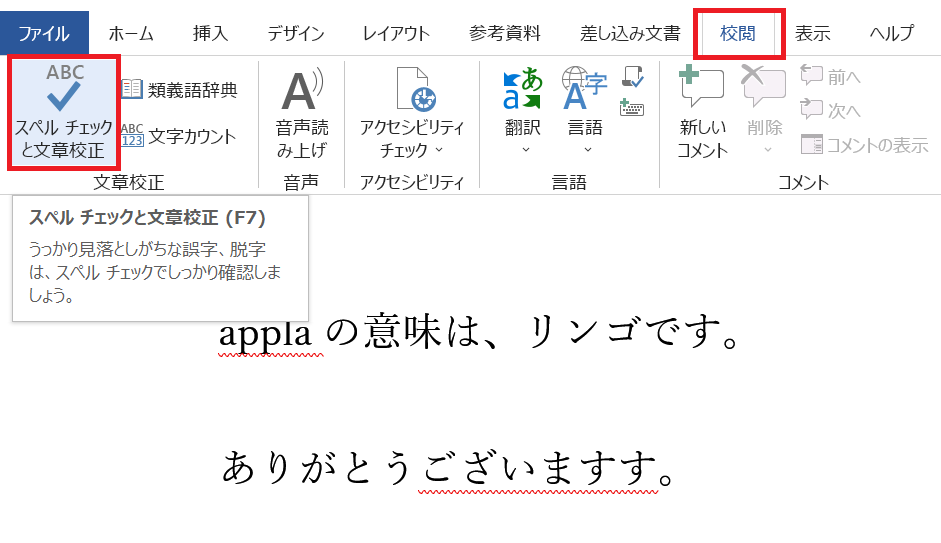The image size is (941, 543).
Task: Expand the アクセシビリティ チェック dropdown arrow
Action: click(x=439, y=150)
